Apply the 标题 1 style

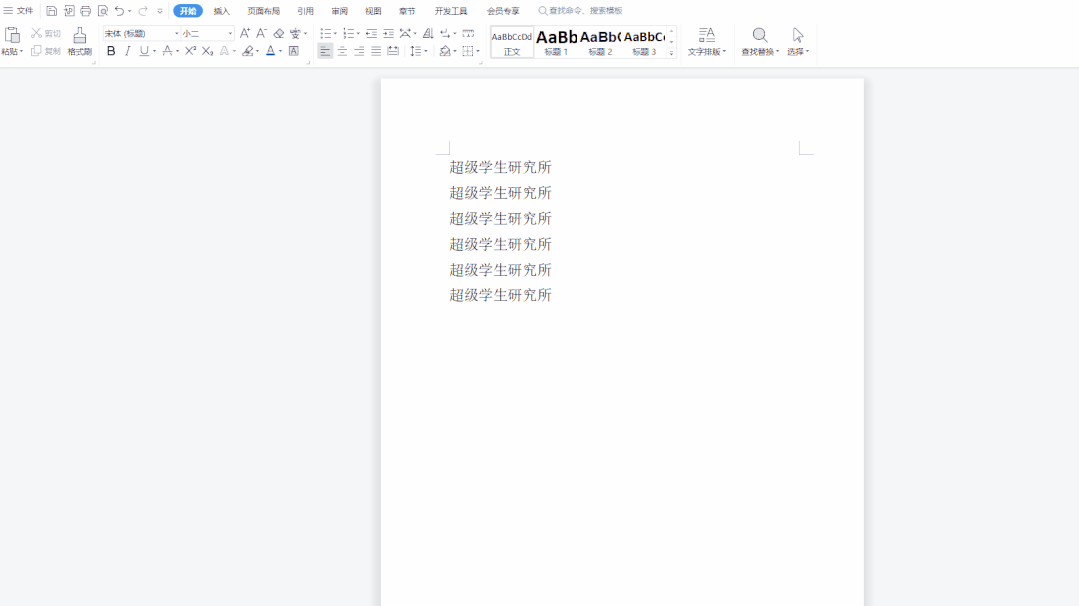tap(556, 42)
